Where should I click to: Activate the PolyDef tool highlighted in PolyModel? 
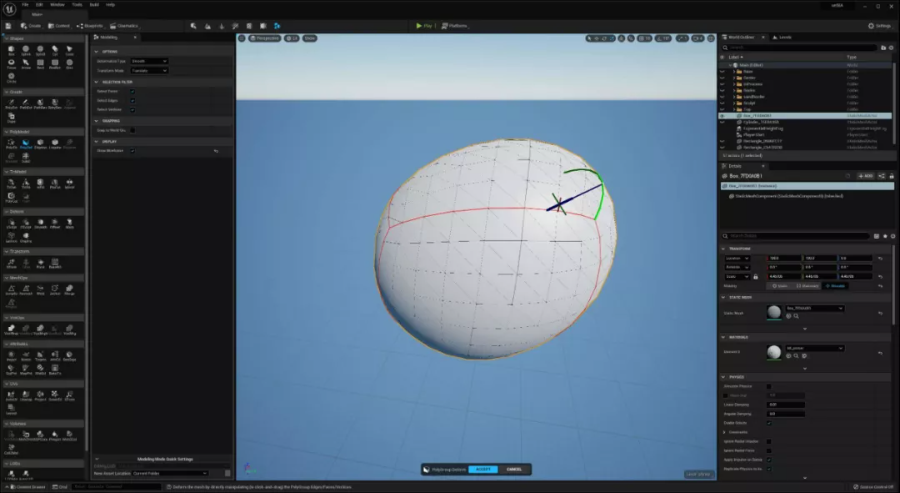click(x=26, y=143)
